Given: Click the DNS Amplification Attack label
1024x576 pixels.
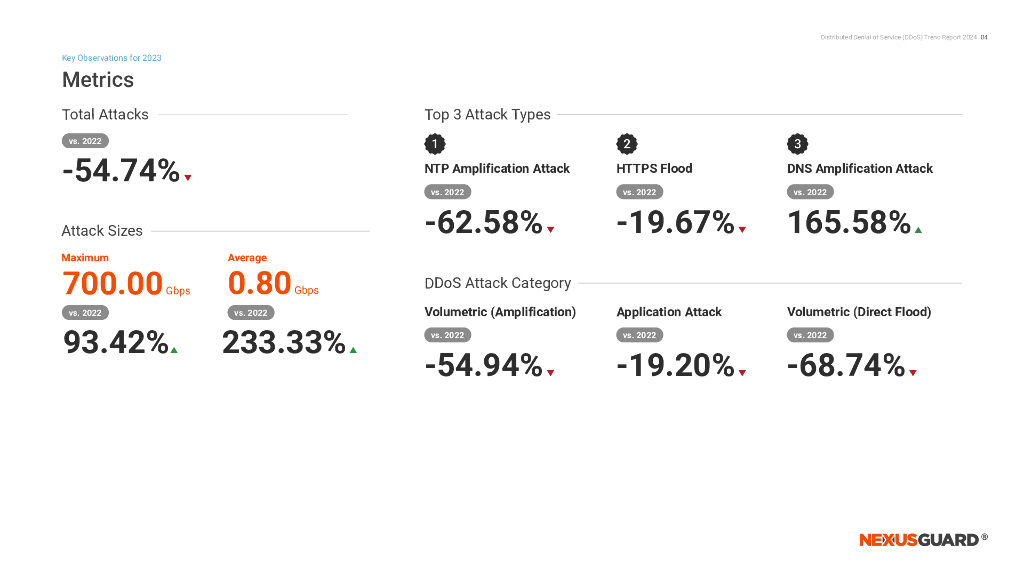Looking at the screenshot, I should 860,169.
